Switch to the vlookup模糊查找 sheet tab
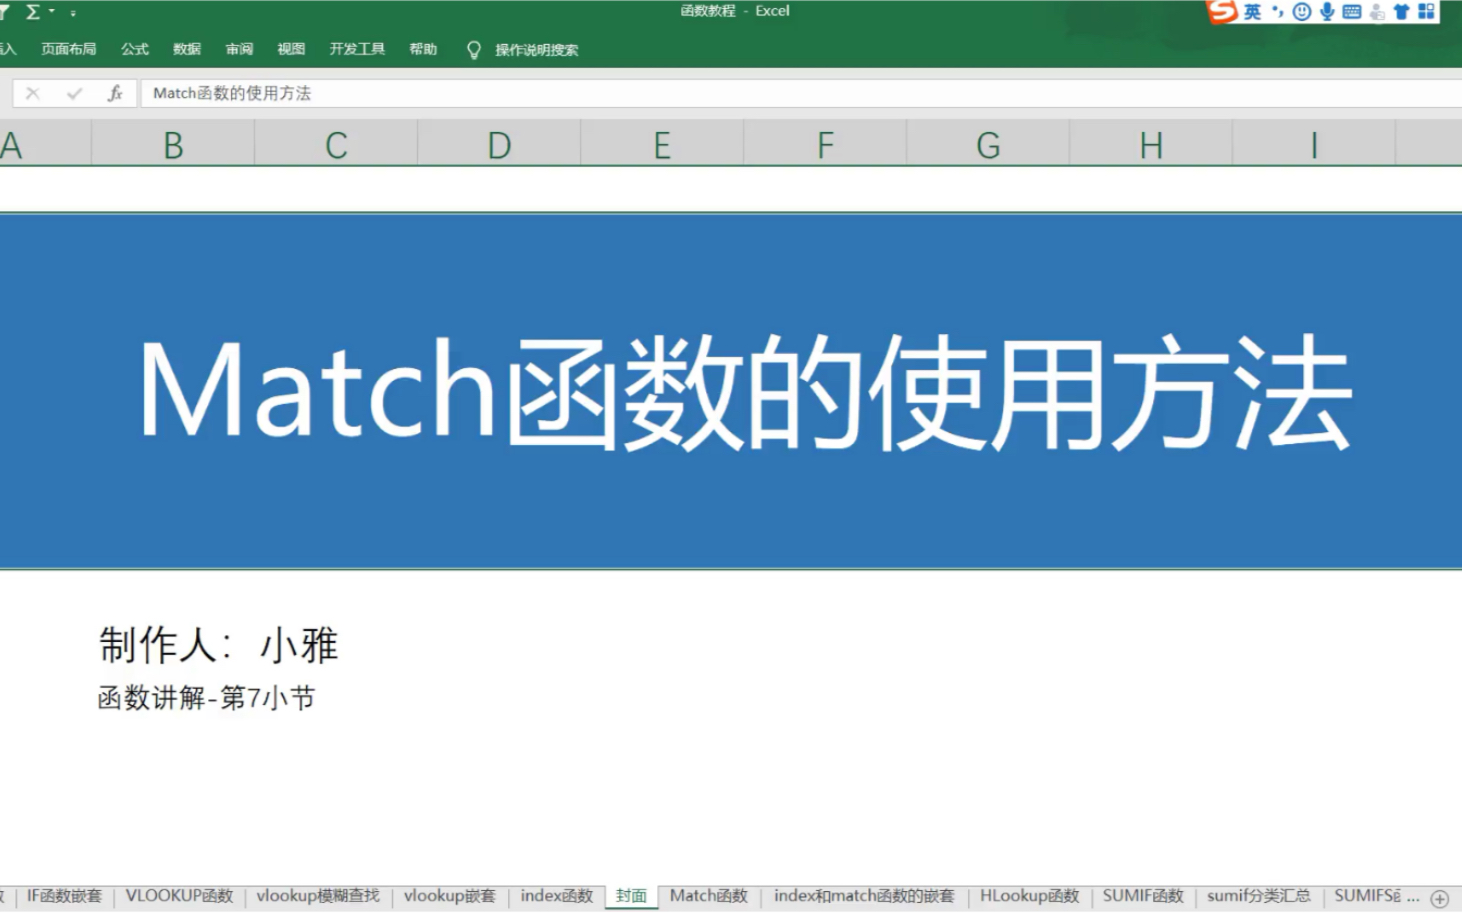 318,896
